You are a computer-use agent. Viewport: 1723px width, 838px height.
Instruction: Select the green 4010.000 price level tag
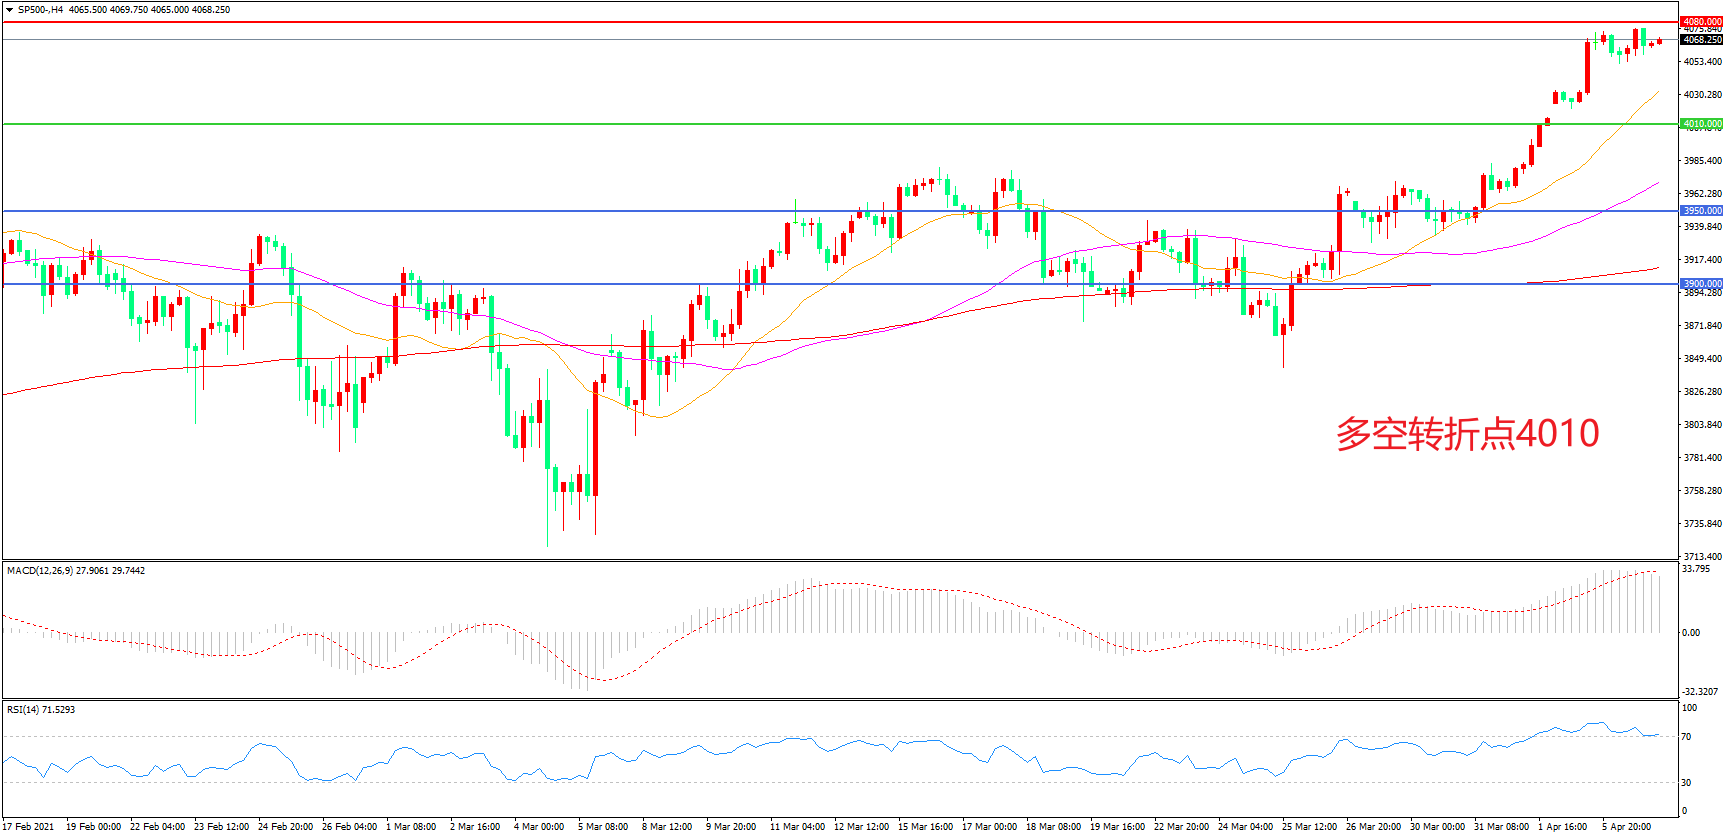coord(1701,124)
